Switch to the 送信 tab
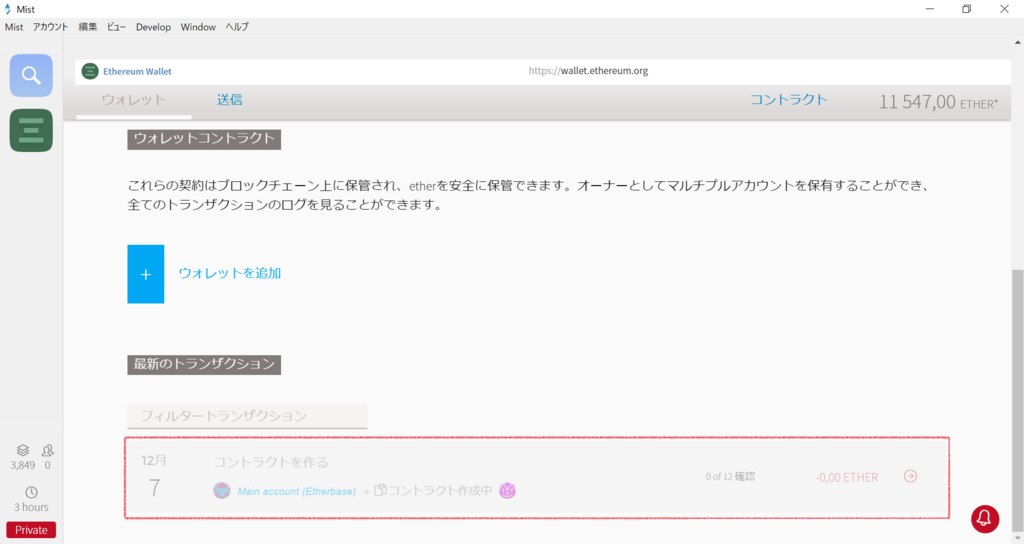The width and height of the screenshot is (1024, 544). 229,100
